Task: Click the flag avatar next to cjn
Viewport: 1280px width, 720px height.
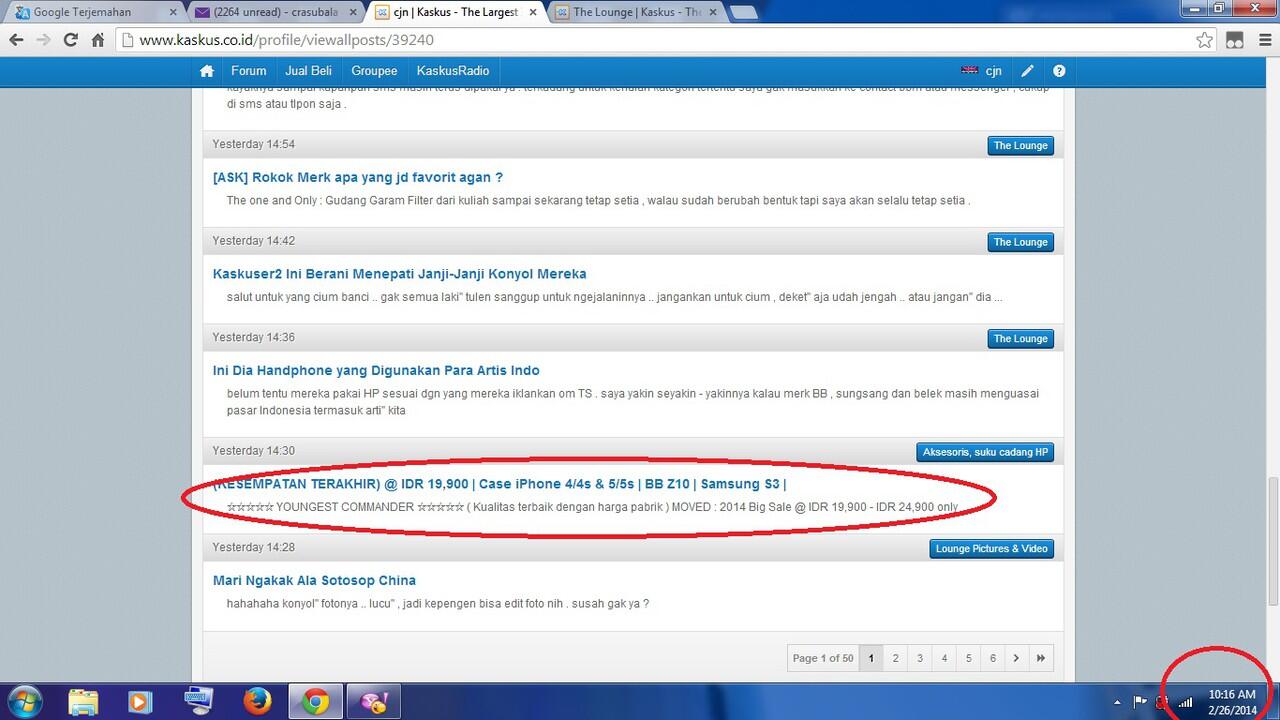Action: coord(969,71)
